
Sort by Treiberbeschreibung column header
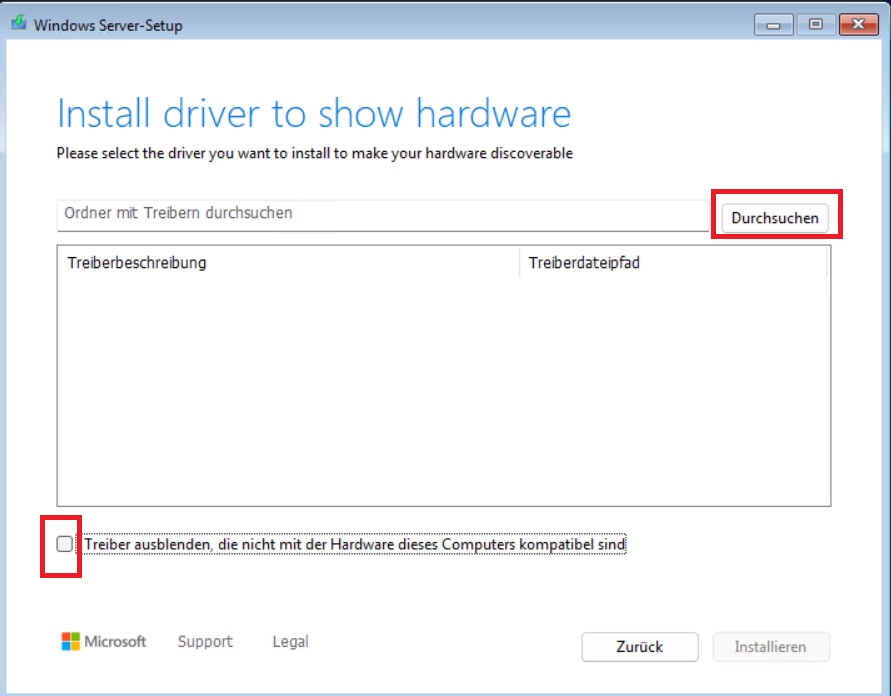pos(288,263)
